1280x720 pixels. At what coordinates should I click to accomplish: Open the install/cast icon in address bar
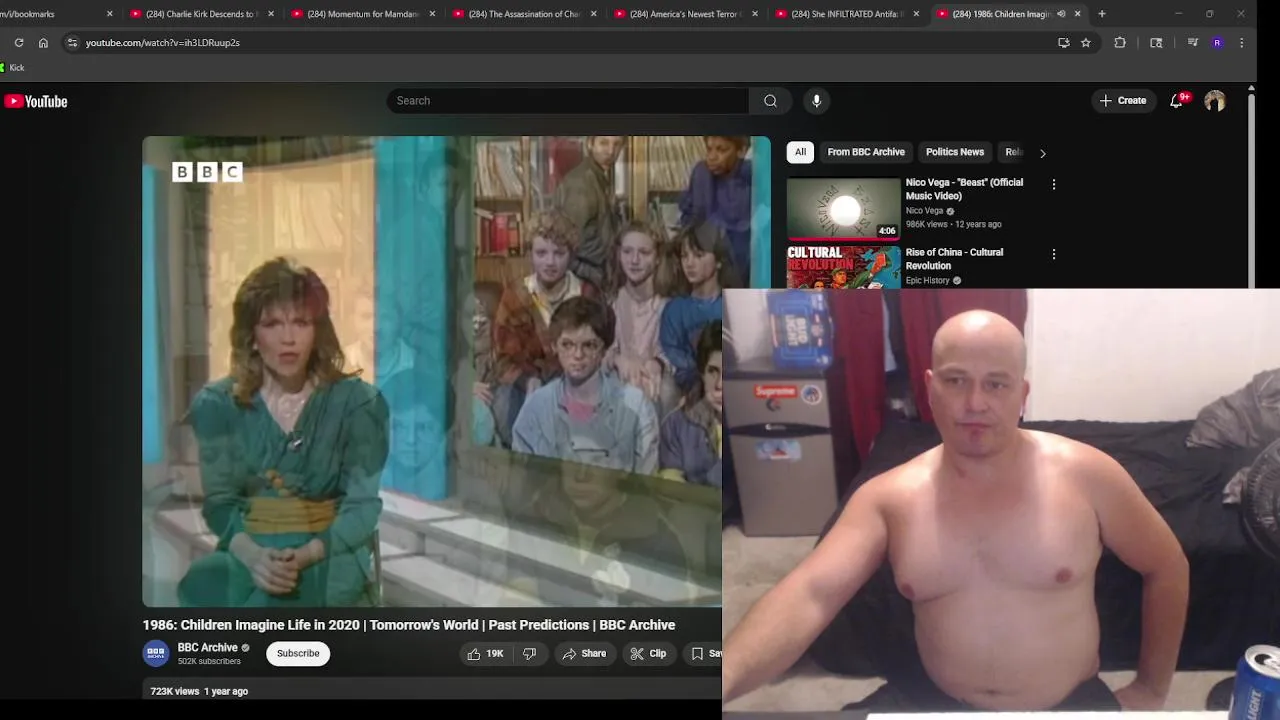pyautogui.click(x=1064, y=43)
